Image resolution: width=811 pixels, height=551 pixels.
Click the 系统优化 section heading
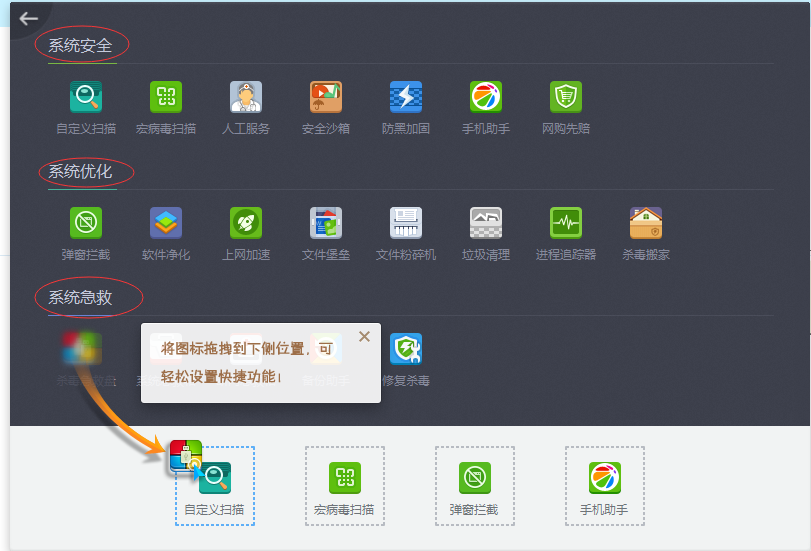pos(80,171)
